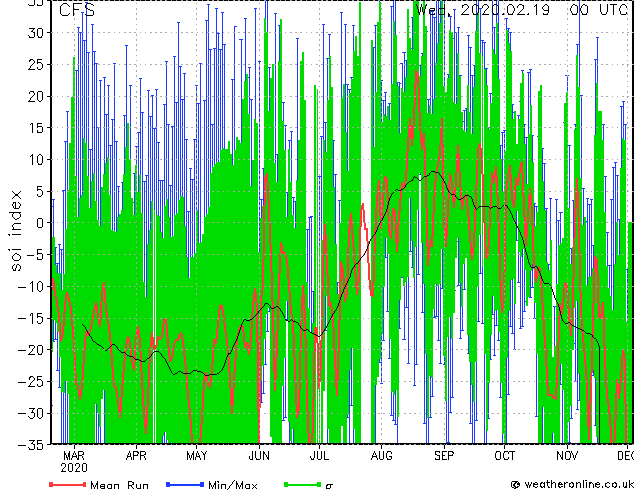Click the SEP month label

(x=444, y=456)
